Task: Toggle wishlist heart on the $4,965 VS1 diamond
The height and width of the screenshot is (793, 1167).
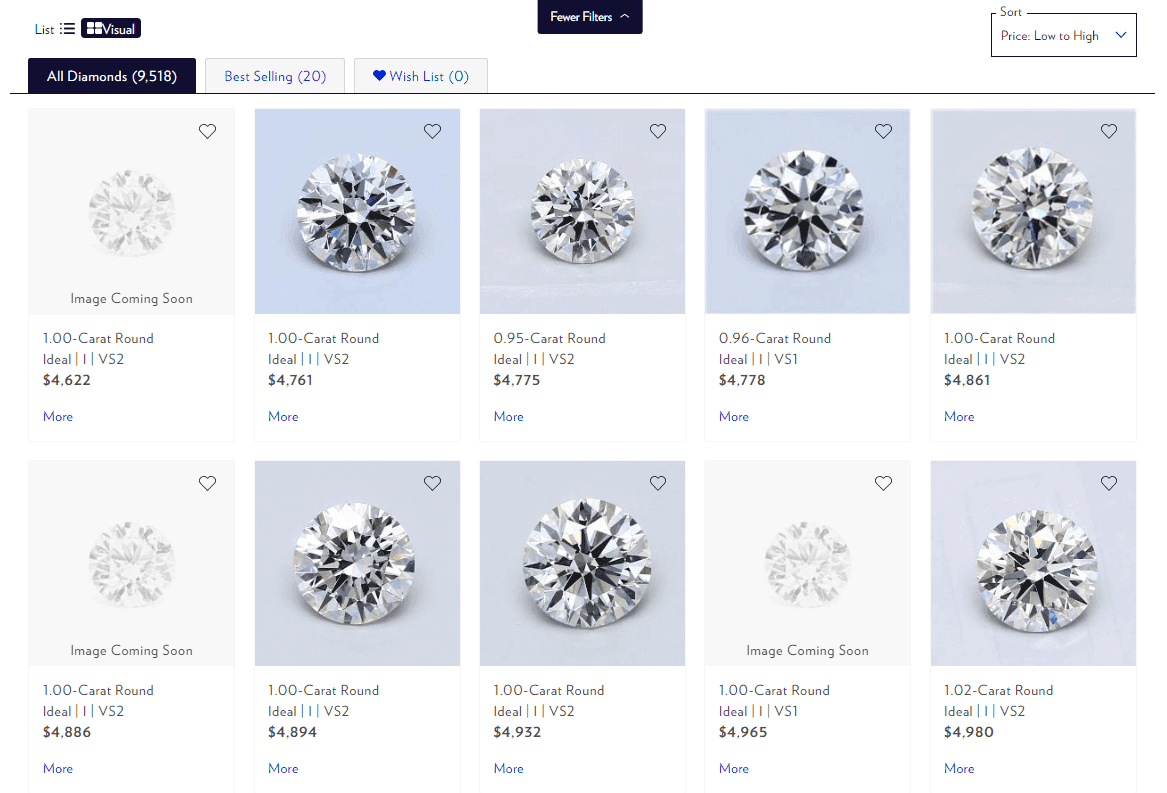Action: (x=883, y=483)
